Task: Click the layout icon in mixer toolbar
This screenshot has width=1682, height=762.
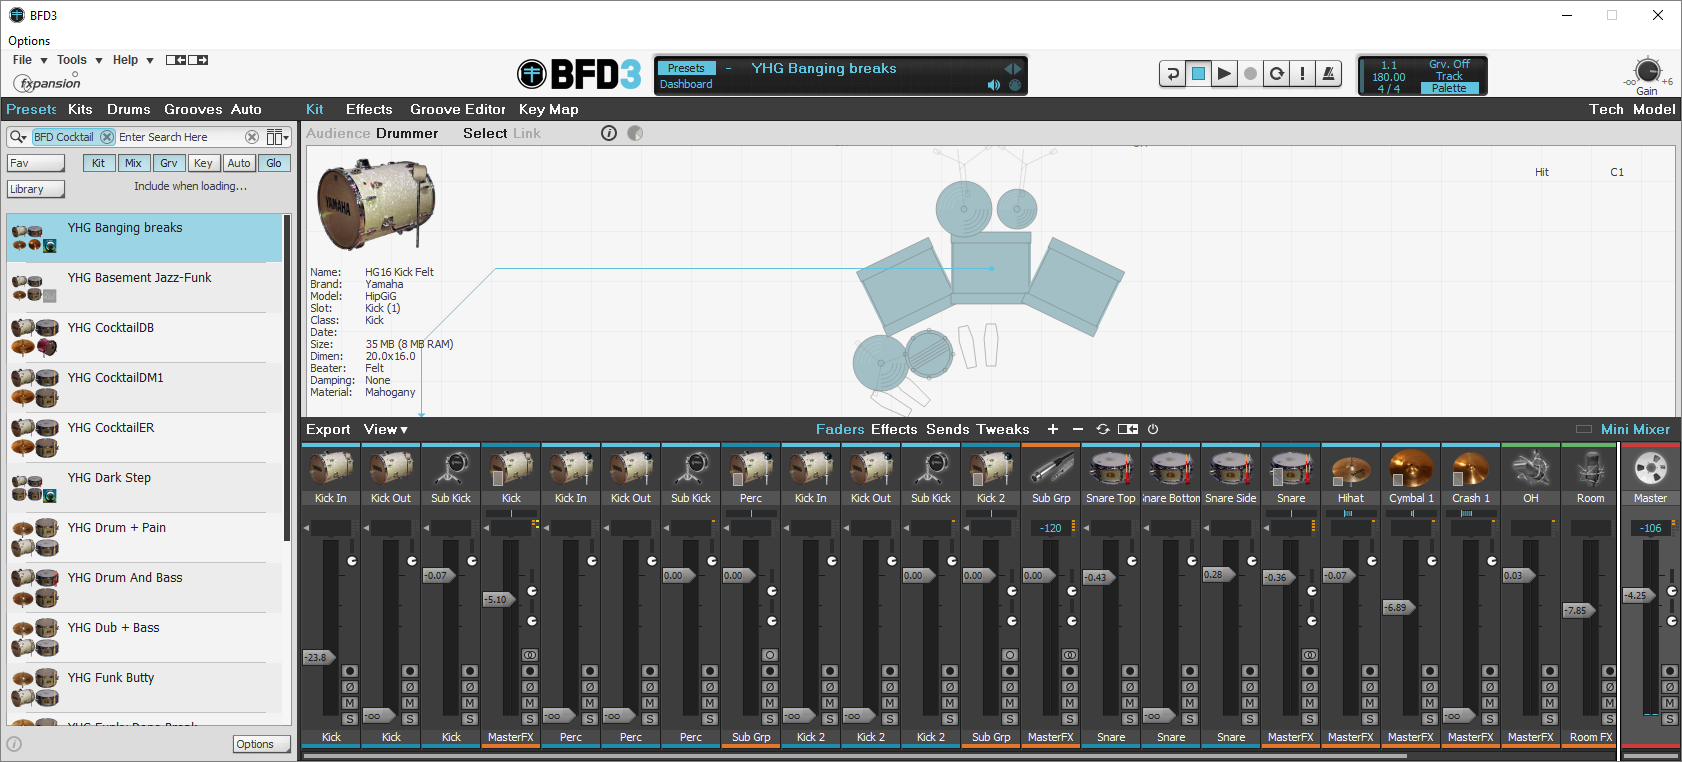Action: point(1128,429)
